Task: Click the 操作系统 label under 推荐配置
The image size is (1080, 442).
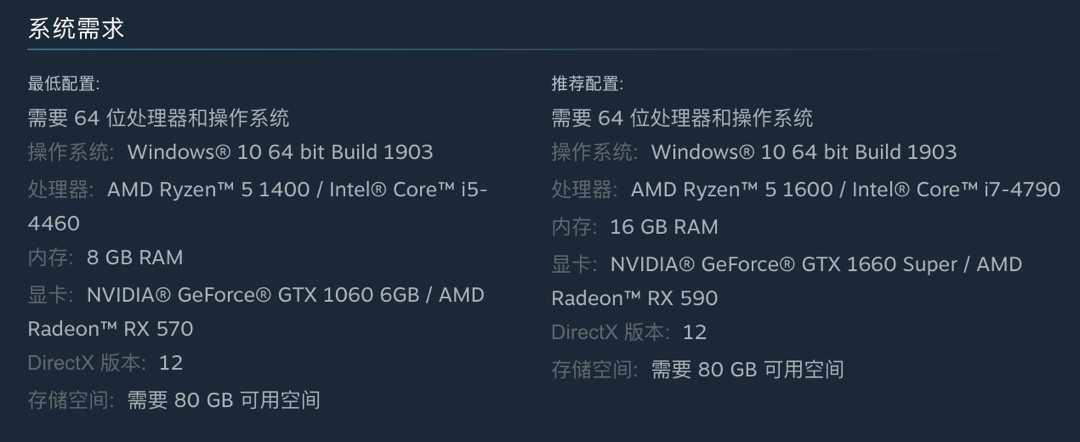Action: pos(594,152)
